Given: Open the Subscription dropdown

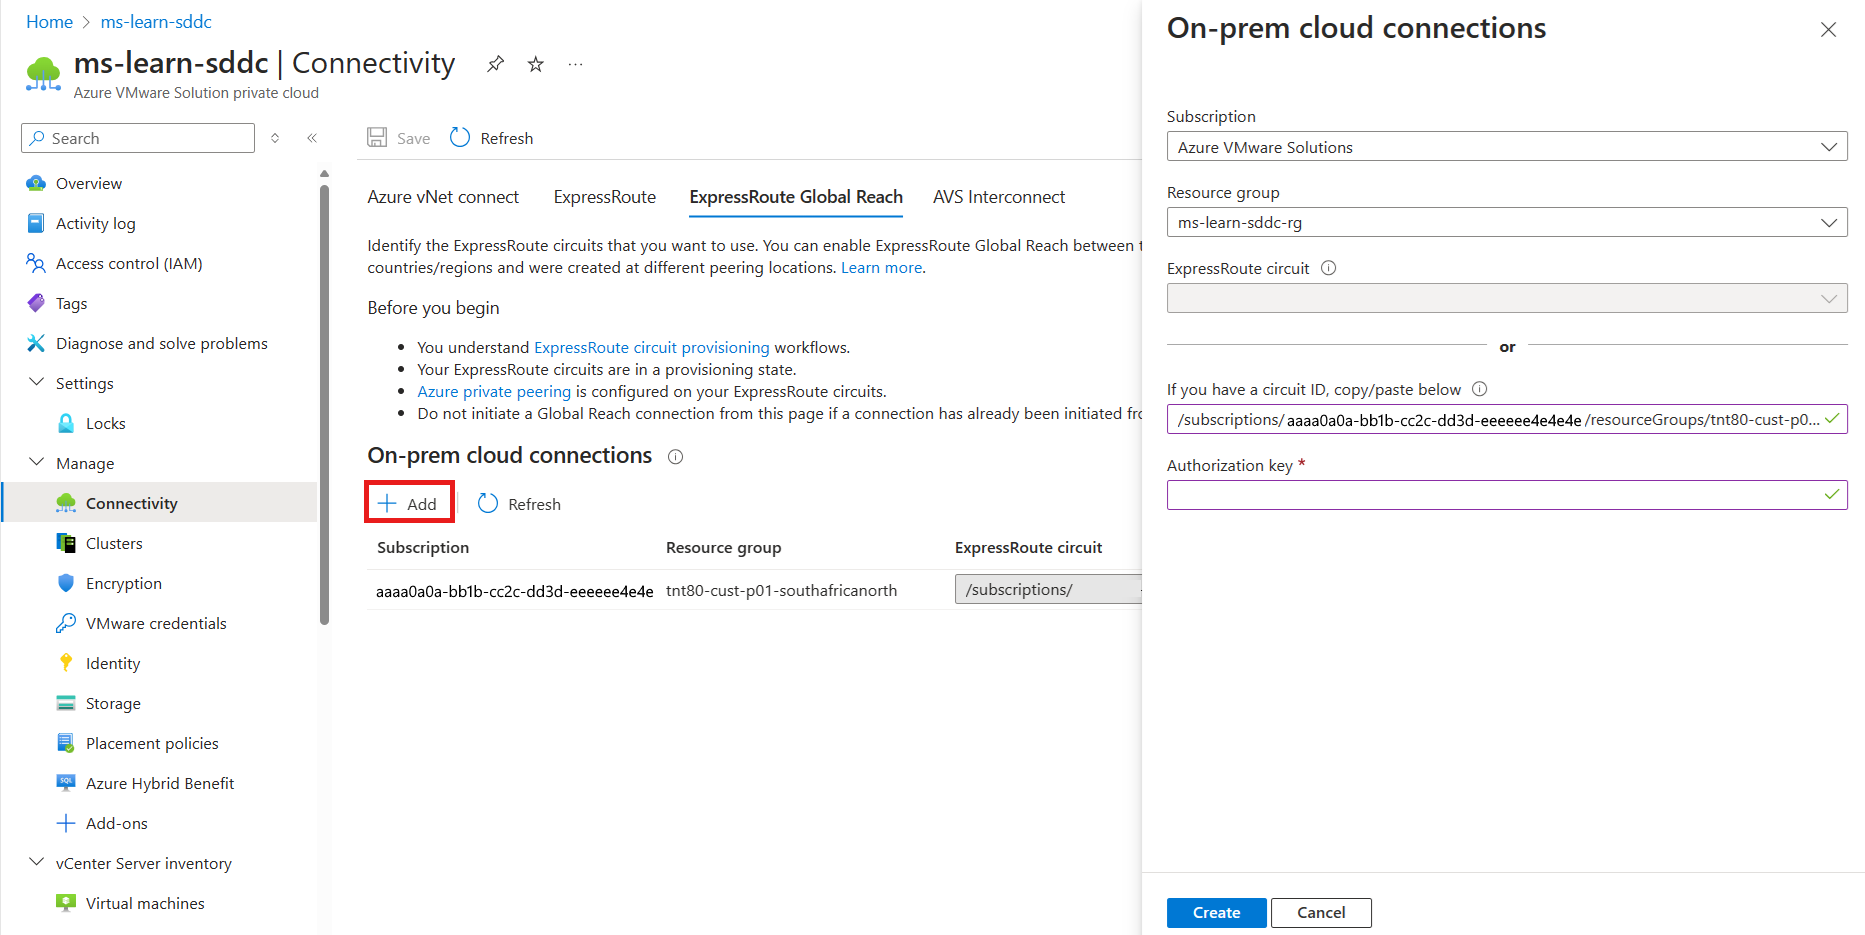Looking at the screenshot, I should [x=1506, y=147].
